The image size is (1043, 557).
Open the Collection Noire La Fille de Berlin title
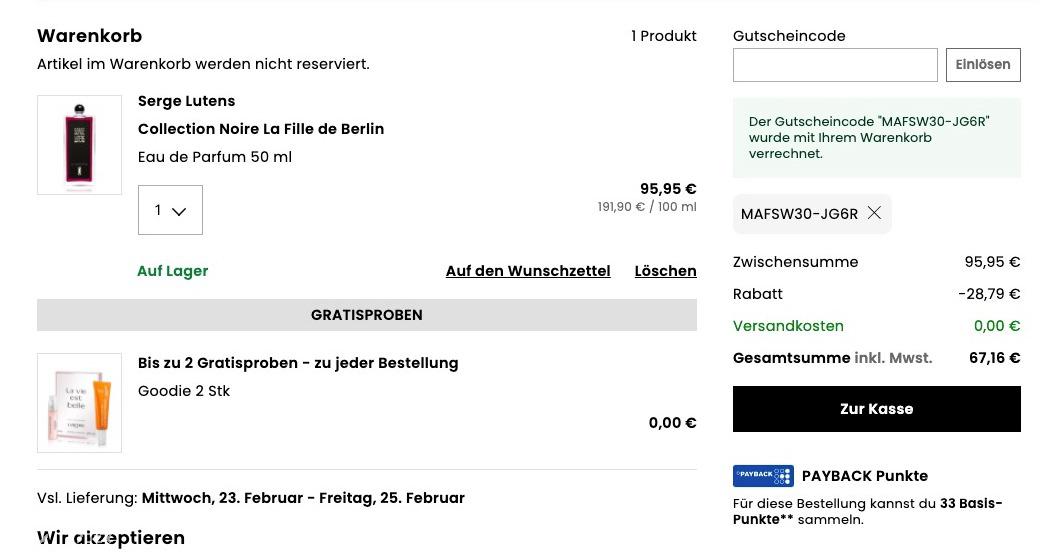click(261, 128)
